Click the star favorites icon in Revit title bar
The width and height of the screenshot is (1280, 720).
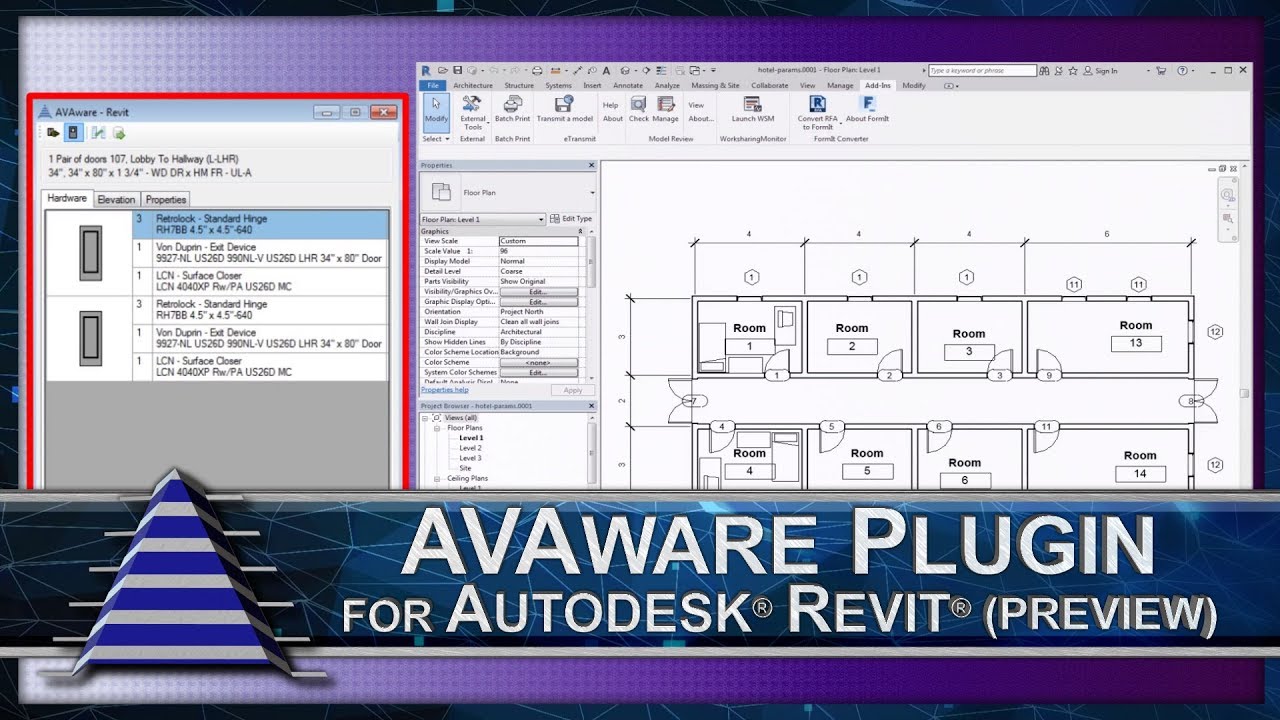click(x=1073, y=71)
